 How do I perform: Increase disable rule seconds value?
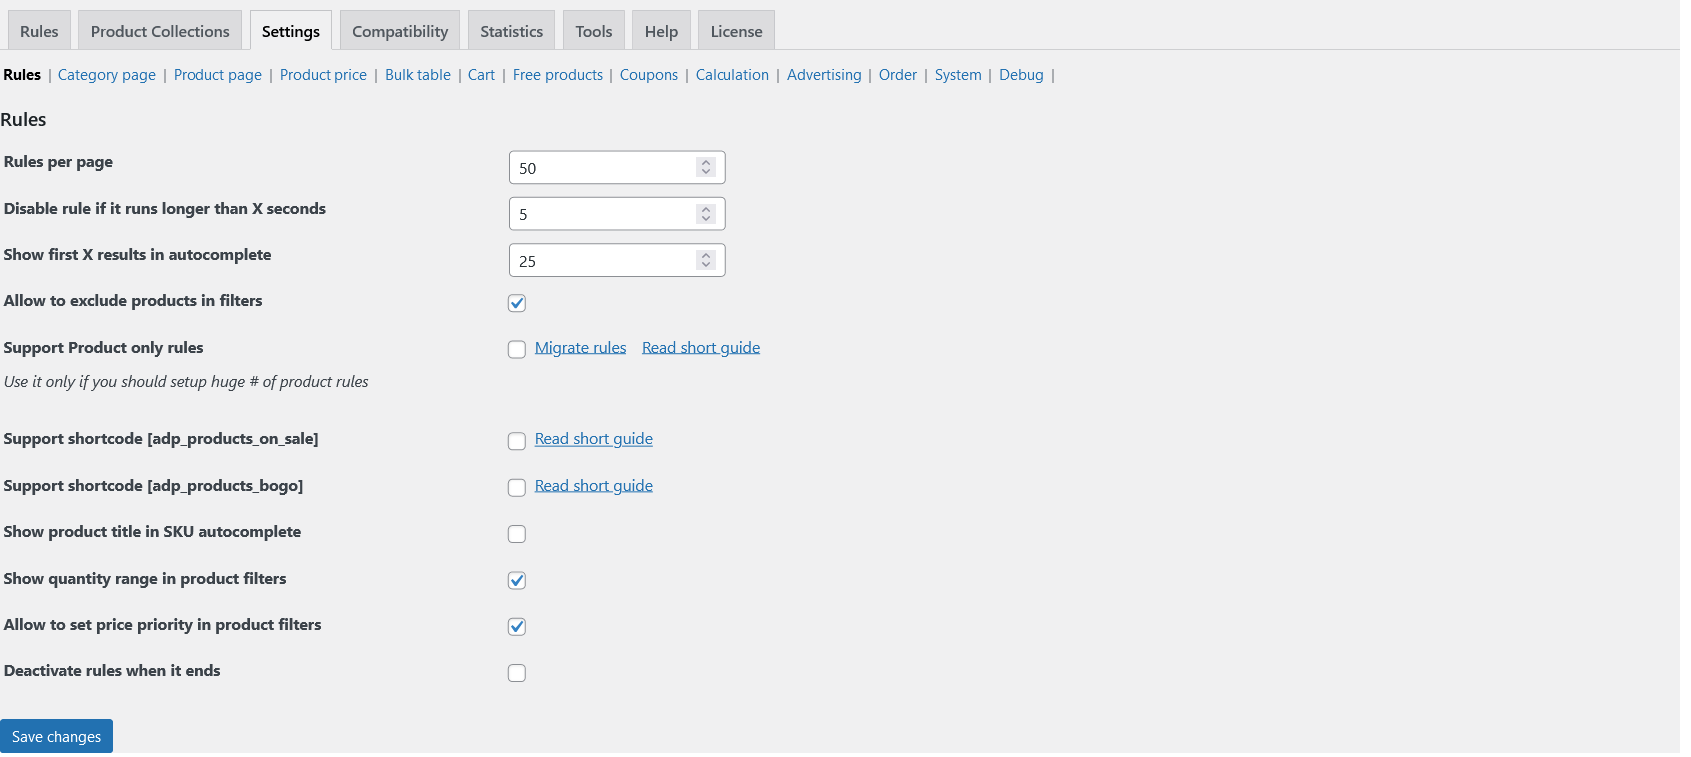[706, 209]
